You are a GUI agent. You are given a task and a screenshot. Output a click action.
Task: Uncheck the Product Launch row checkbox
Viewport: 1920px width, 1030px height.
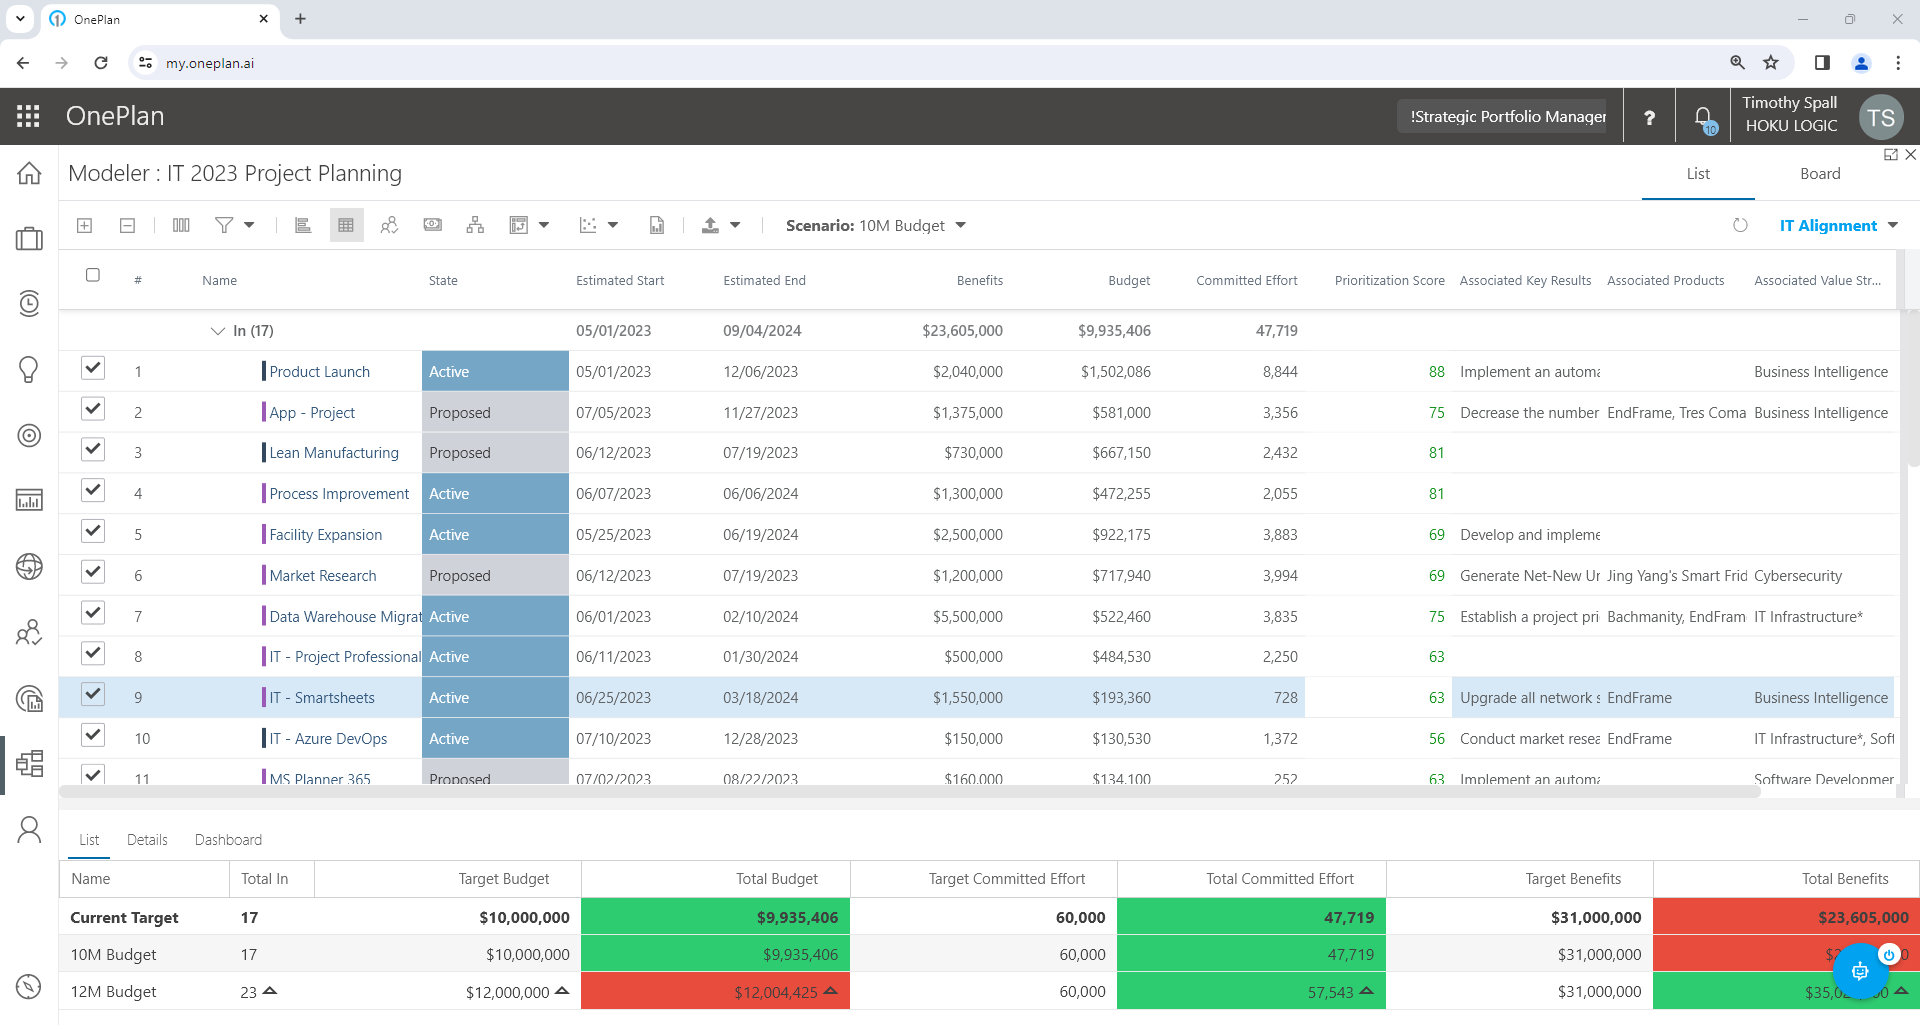(x=93, y=368)
